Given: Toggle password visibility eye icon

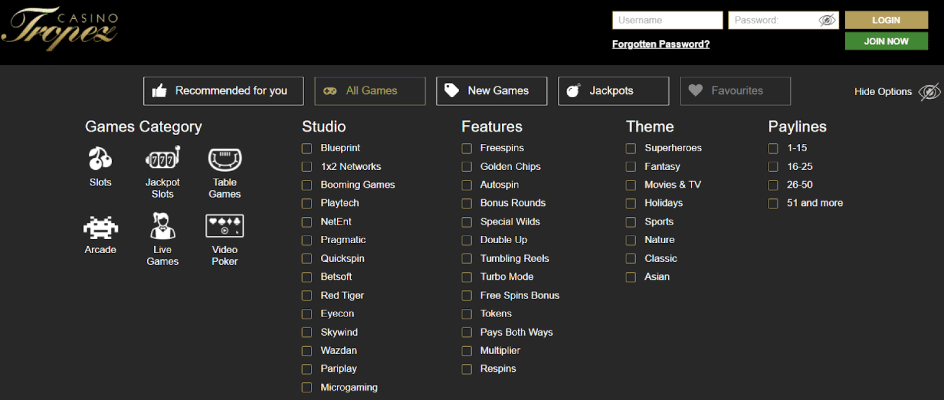Looking at the screenshot, I should coord(828,20).
